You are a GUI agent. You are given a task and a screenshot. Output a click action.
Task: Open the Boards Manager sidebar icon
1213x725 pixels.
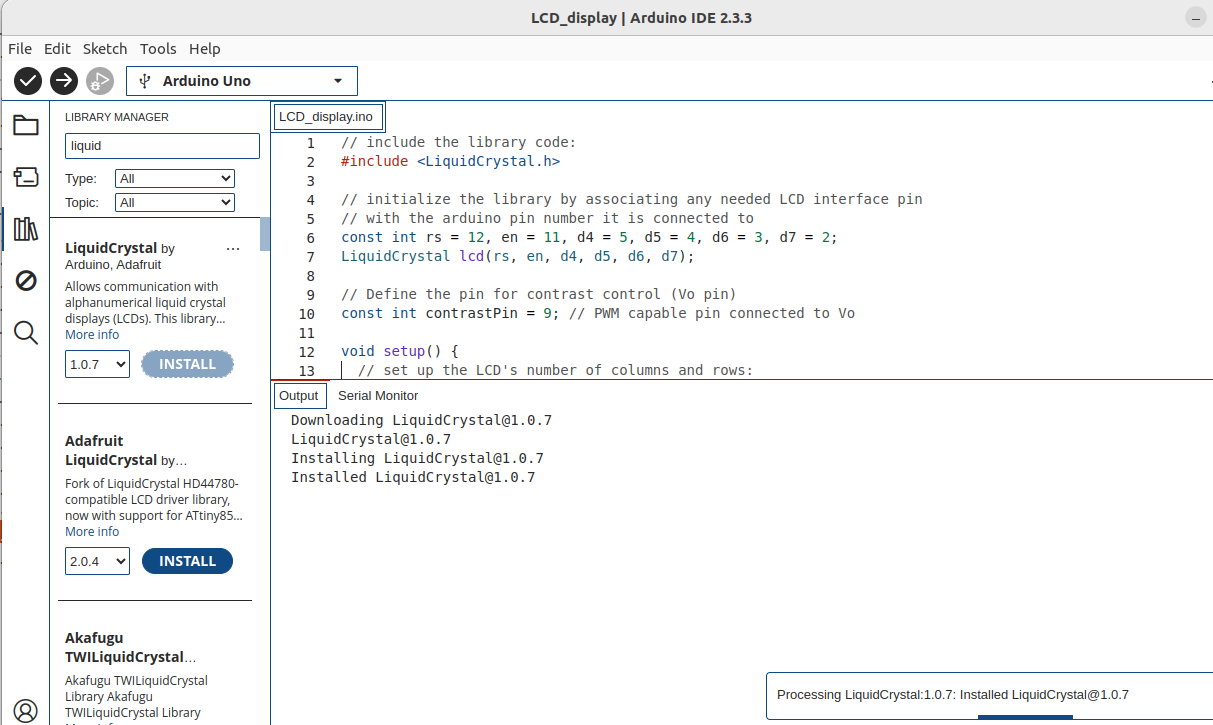pyautogui.click(x=25, y=177)
